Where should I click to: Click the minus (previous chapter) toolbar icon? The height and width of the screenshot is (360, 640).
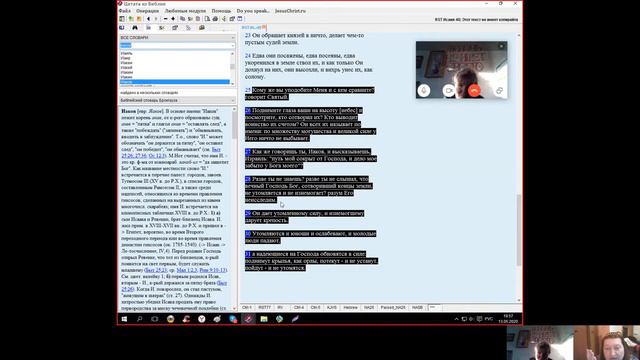pos(165,19)
